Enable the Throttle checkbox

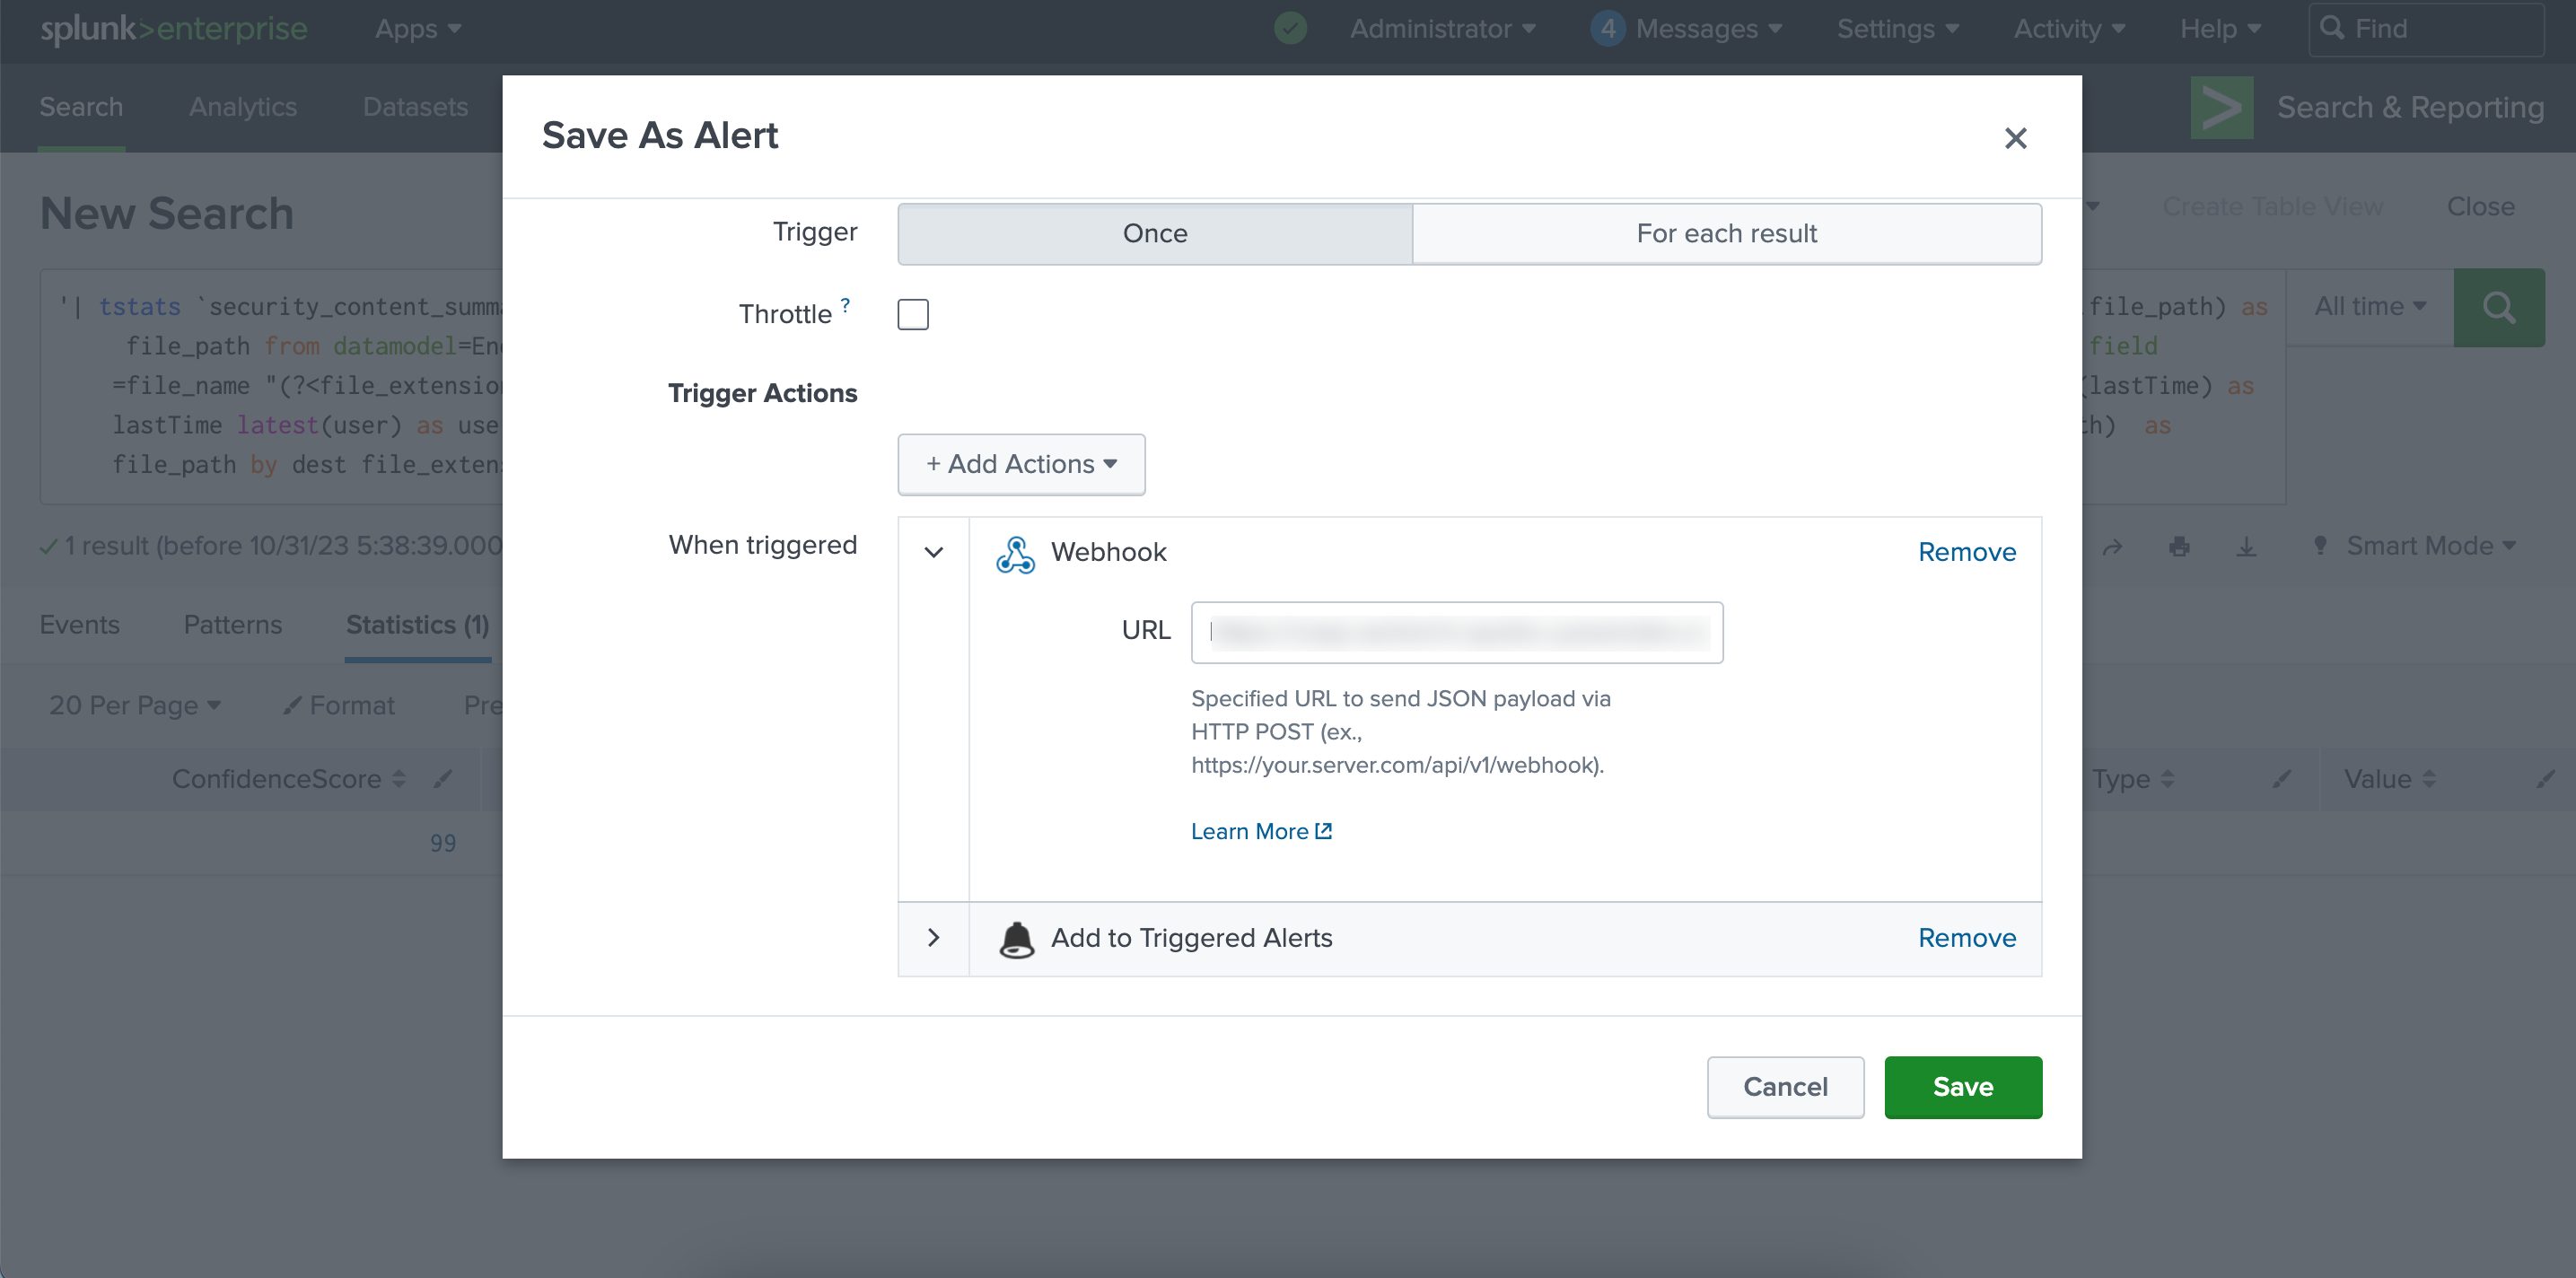coord(912,314)
